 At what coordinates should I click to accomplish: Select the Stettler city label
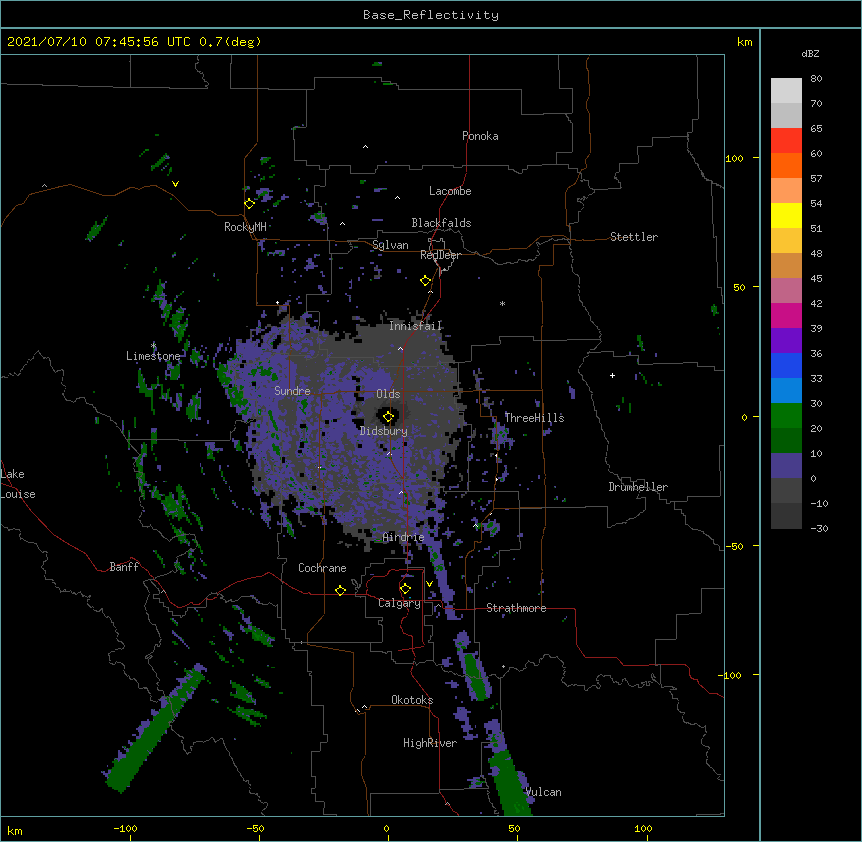pos(634,237)
